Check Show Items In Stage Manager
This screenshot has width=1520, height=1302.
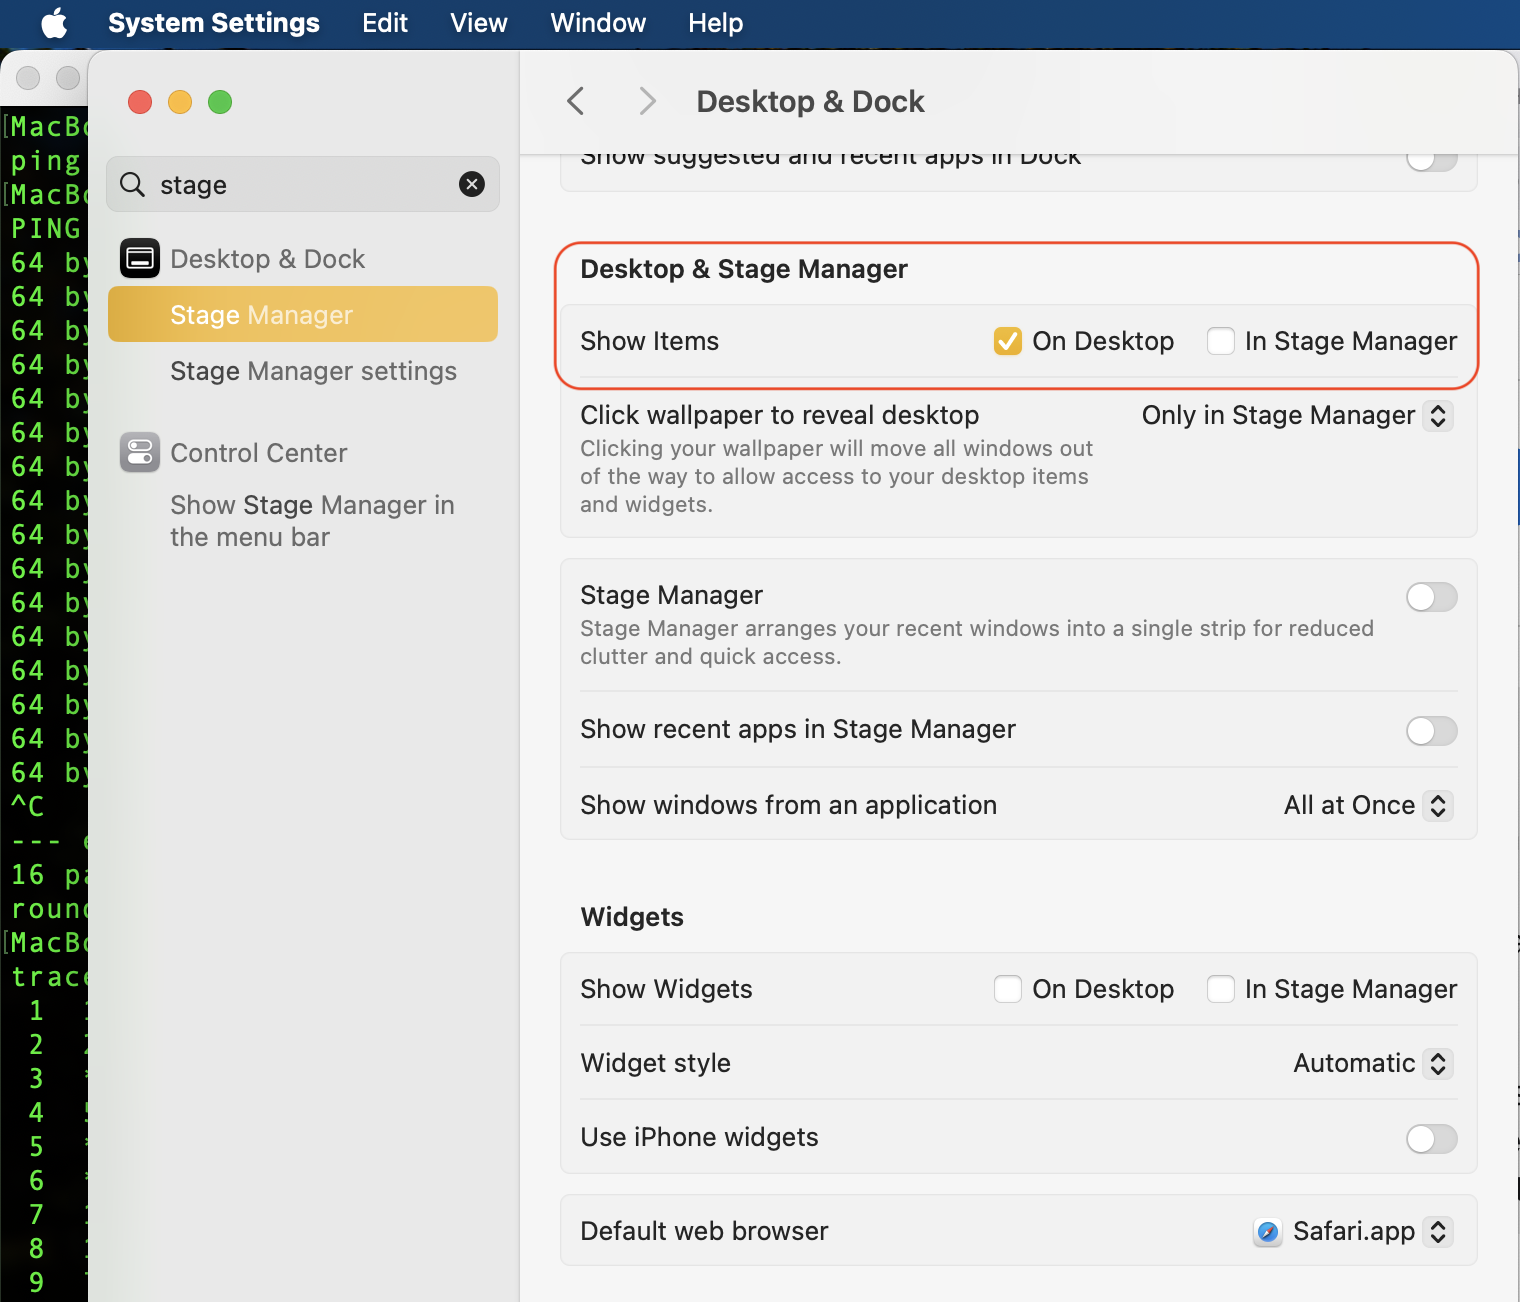(x=1221, y=341)
